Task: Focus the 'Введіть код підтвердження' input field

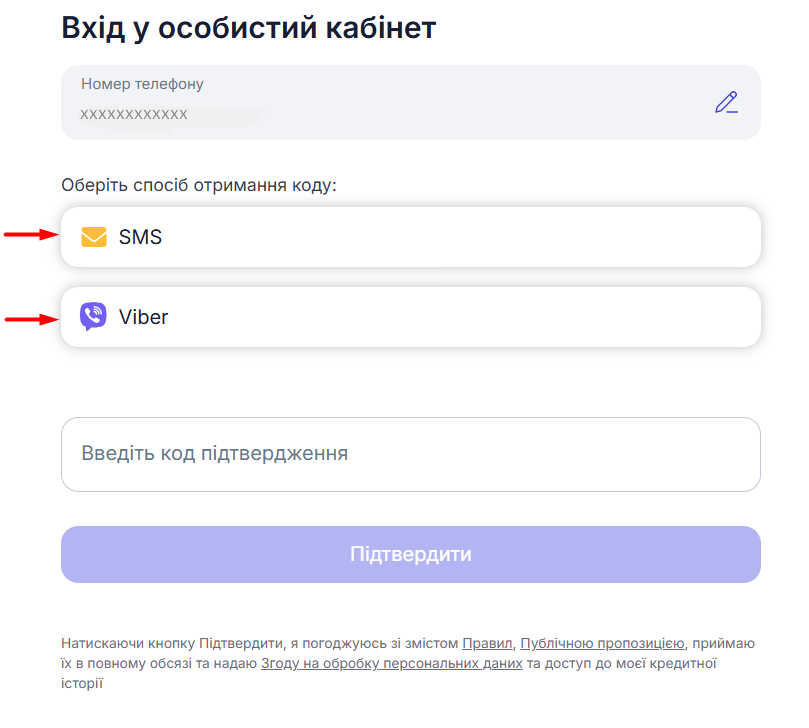Action: pyautogui.click(x=410, y=454)
